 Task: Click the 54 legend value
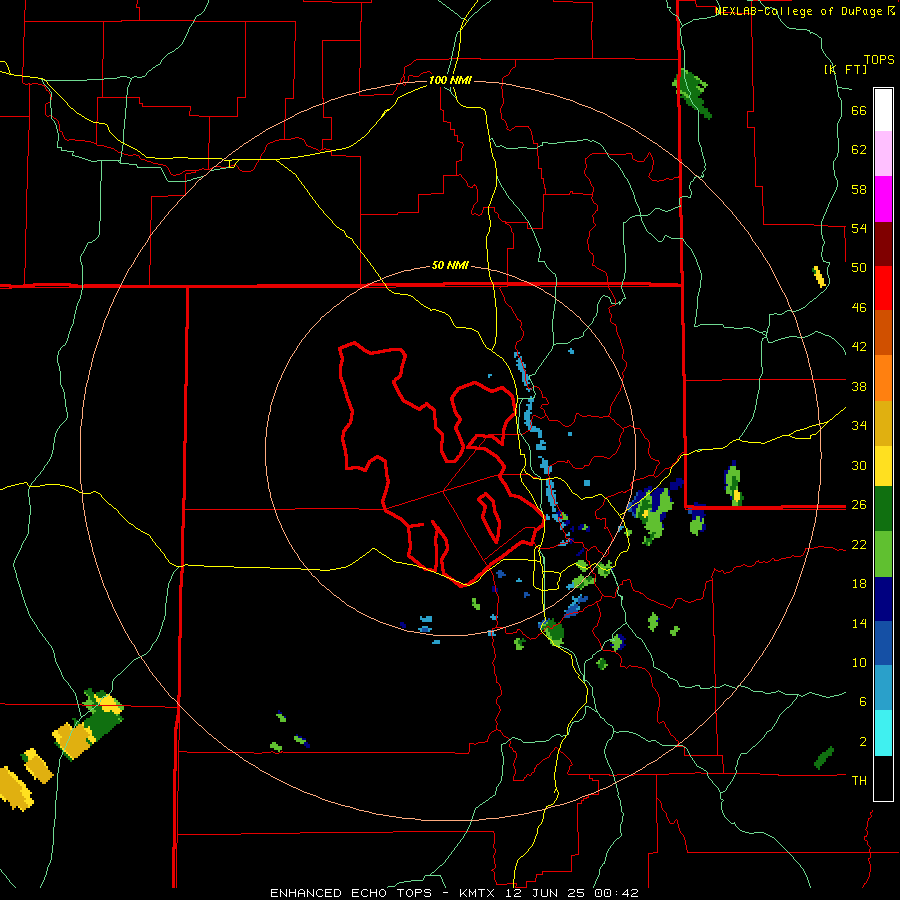point(859,228)
